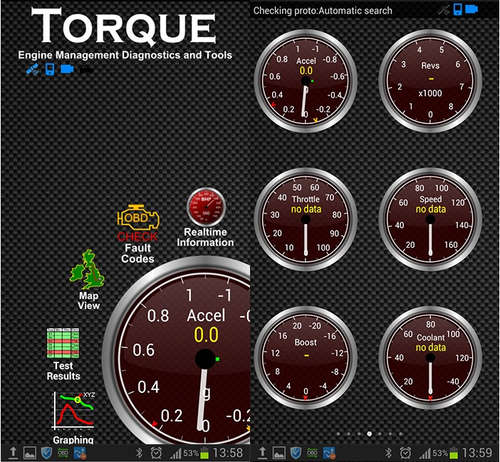Select the Boost gauge
500x462 pixels.
306,358
